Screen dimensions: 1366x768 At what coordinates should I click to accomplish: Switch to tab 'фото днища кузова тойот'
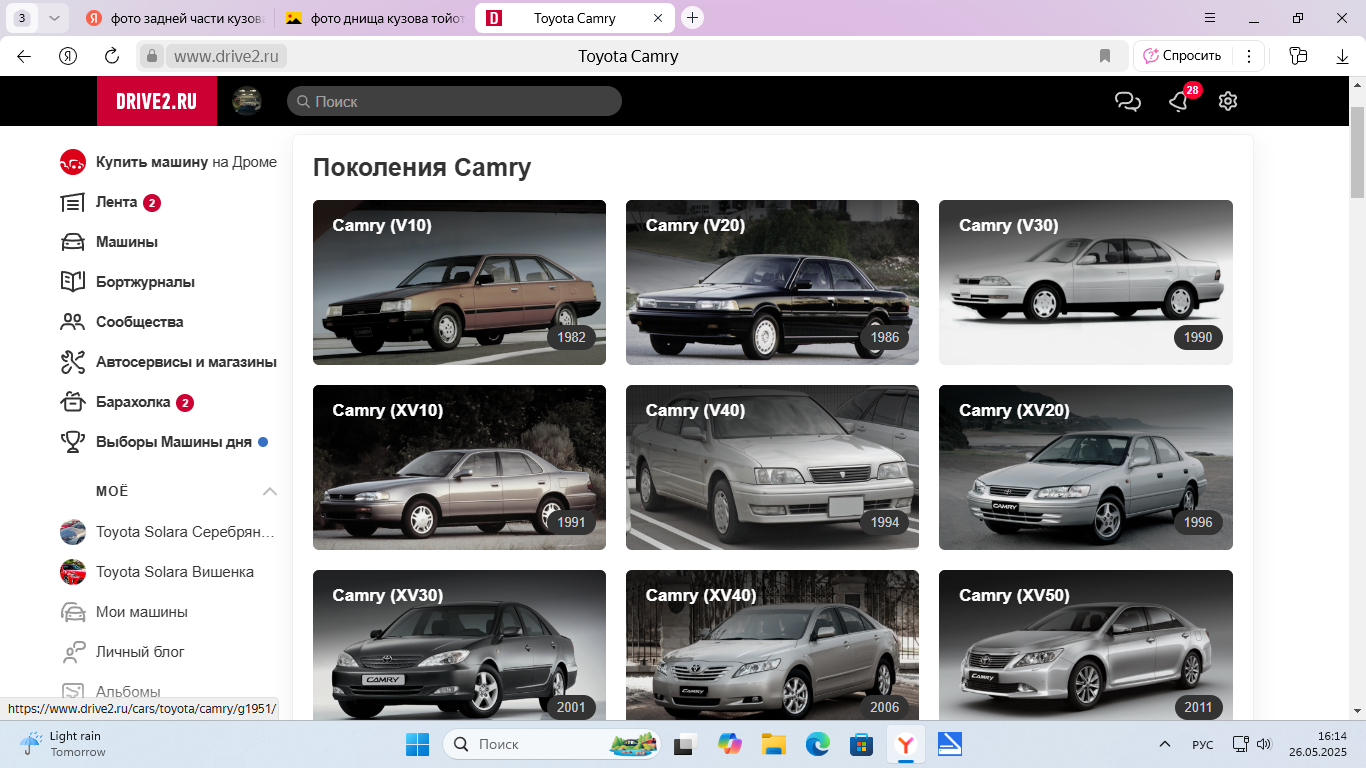374,18
